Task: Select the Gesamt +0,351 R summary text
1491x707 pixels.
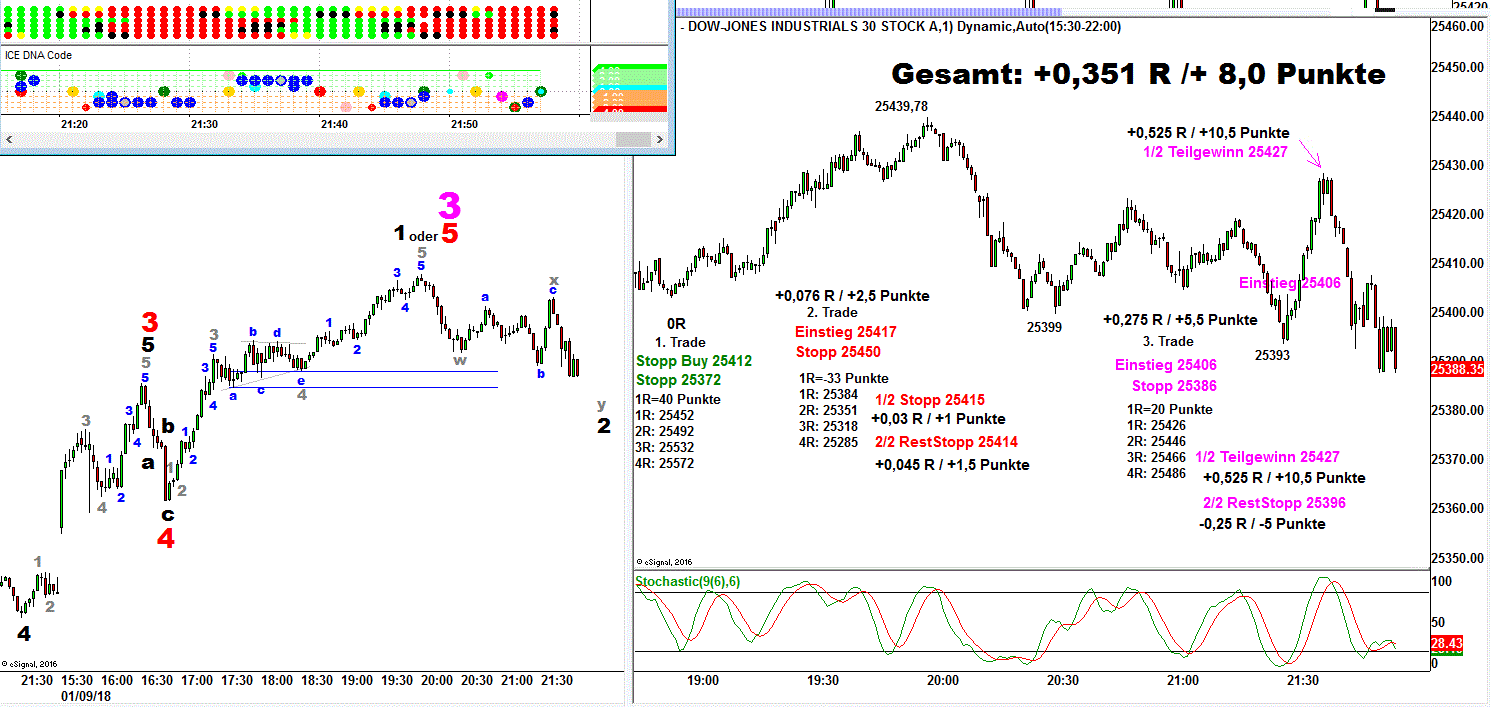Action: coord(1137,75)
